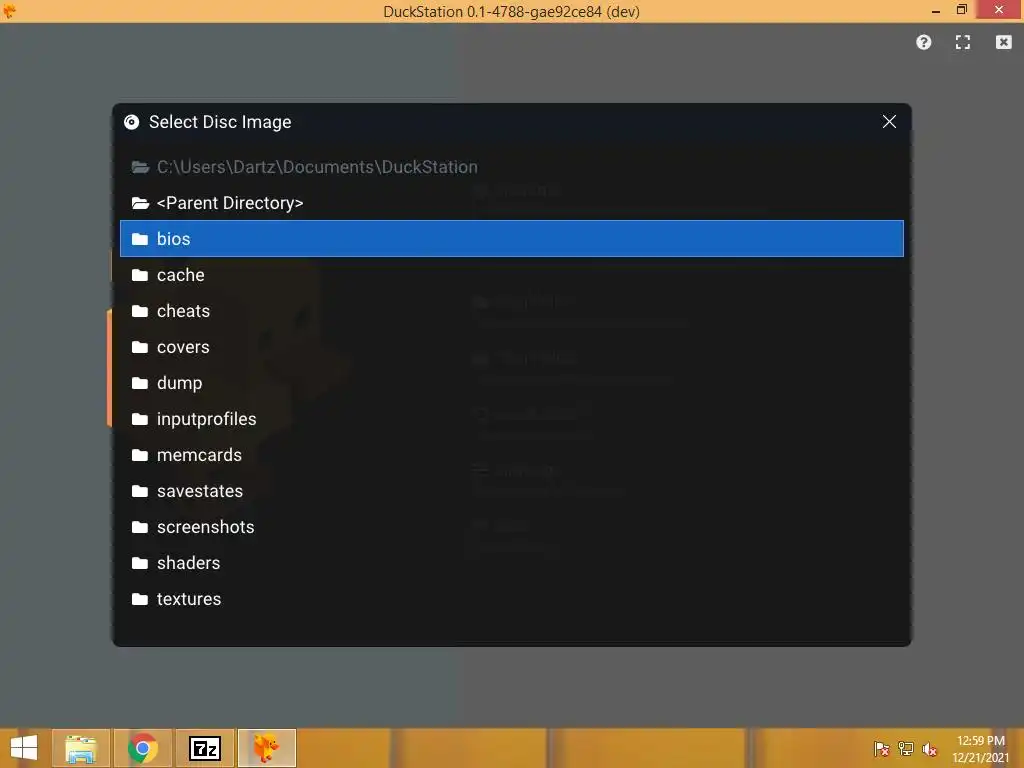This screenshot has width=1024, height=768.
Task: Click the folder icon next to cache
Action: (140, 275)
